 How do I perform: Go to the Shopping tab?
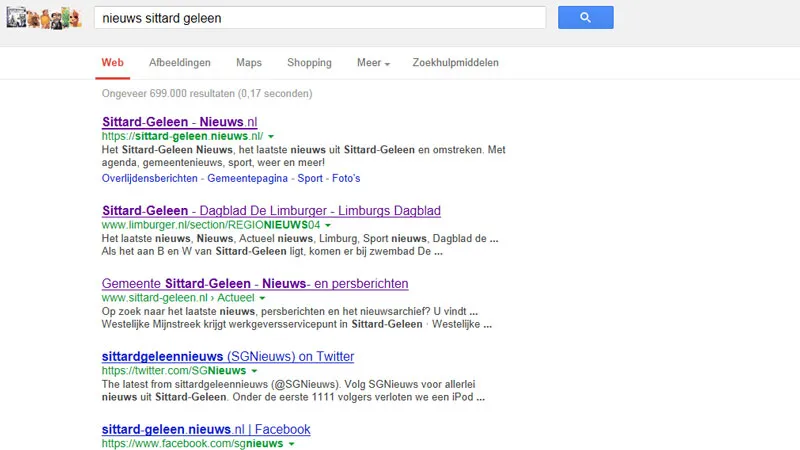[x=309, y=63]
